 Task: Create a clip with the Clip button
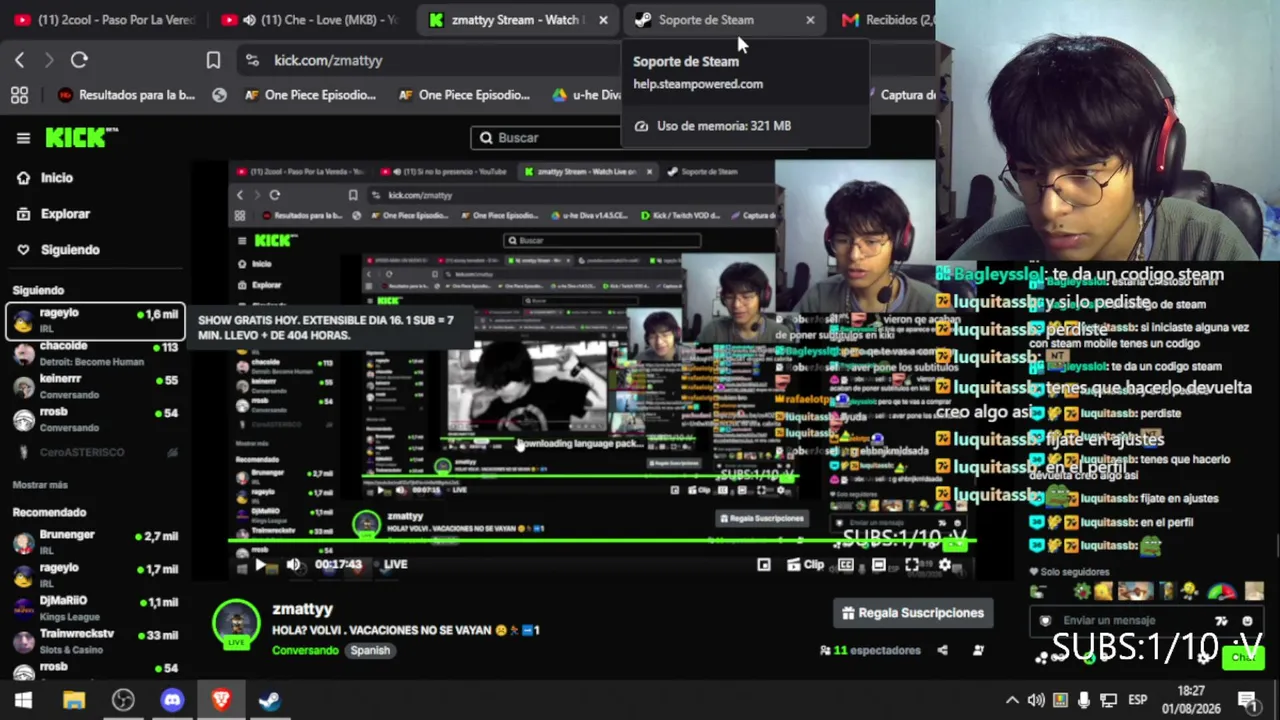tap(805, 565)
